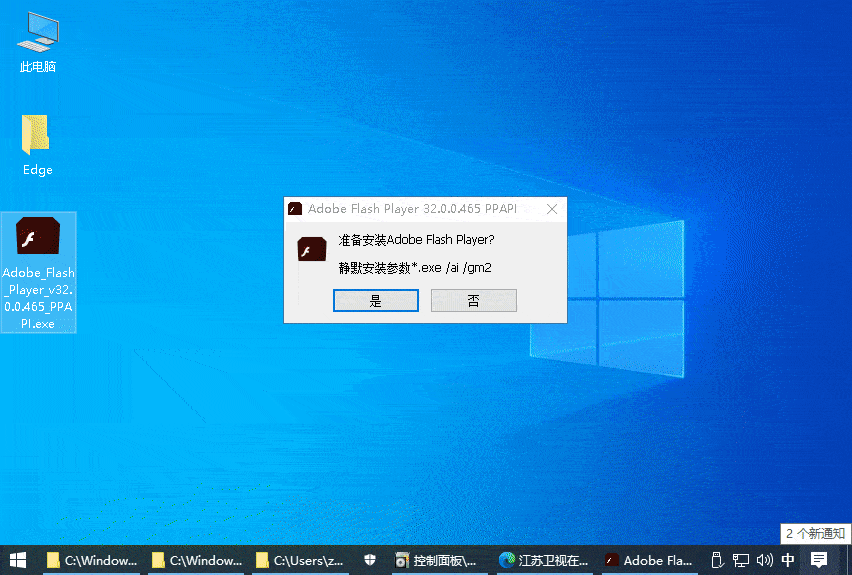Open the Action Center notification icon

819,560
